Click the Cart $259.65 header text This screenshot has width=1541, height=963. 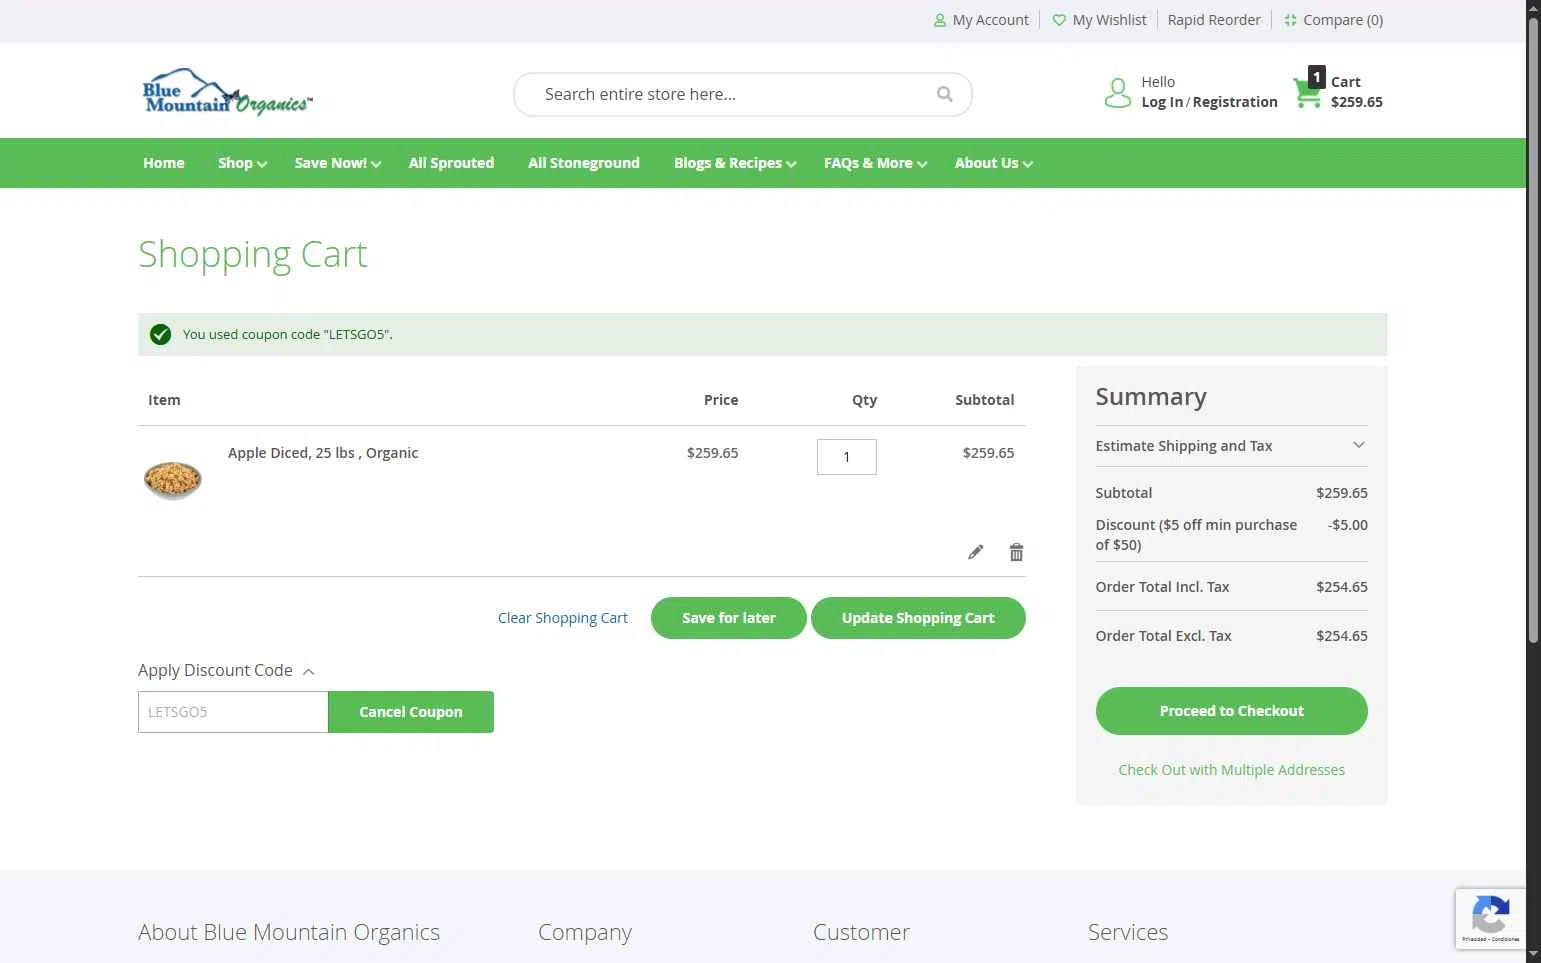(1356, 92)
